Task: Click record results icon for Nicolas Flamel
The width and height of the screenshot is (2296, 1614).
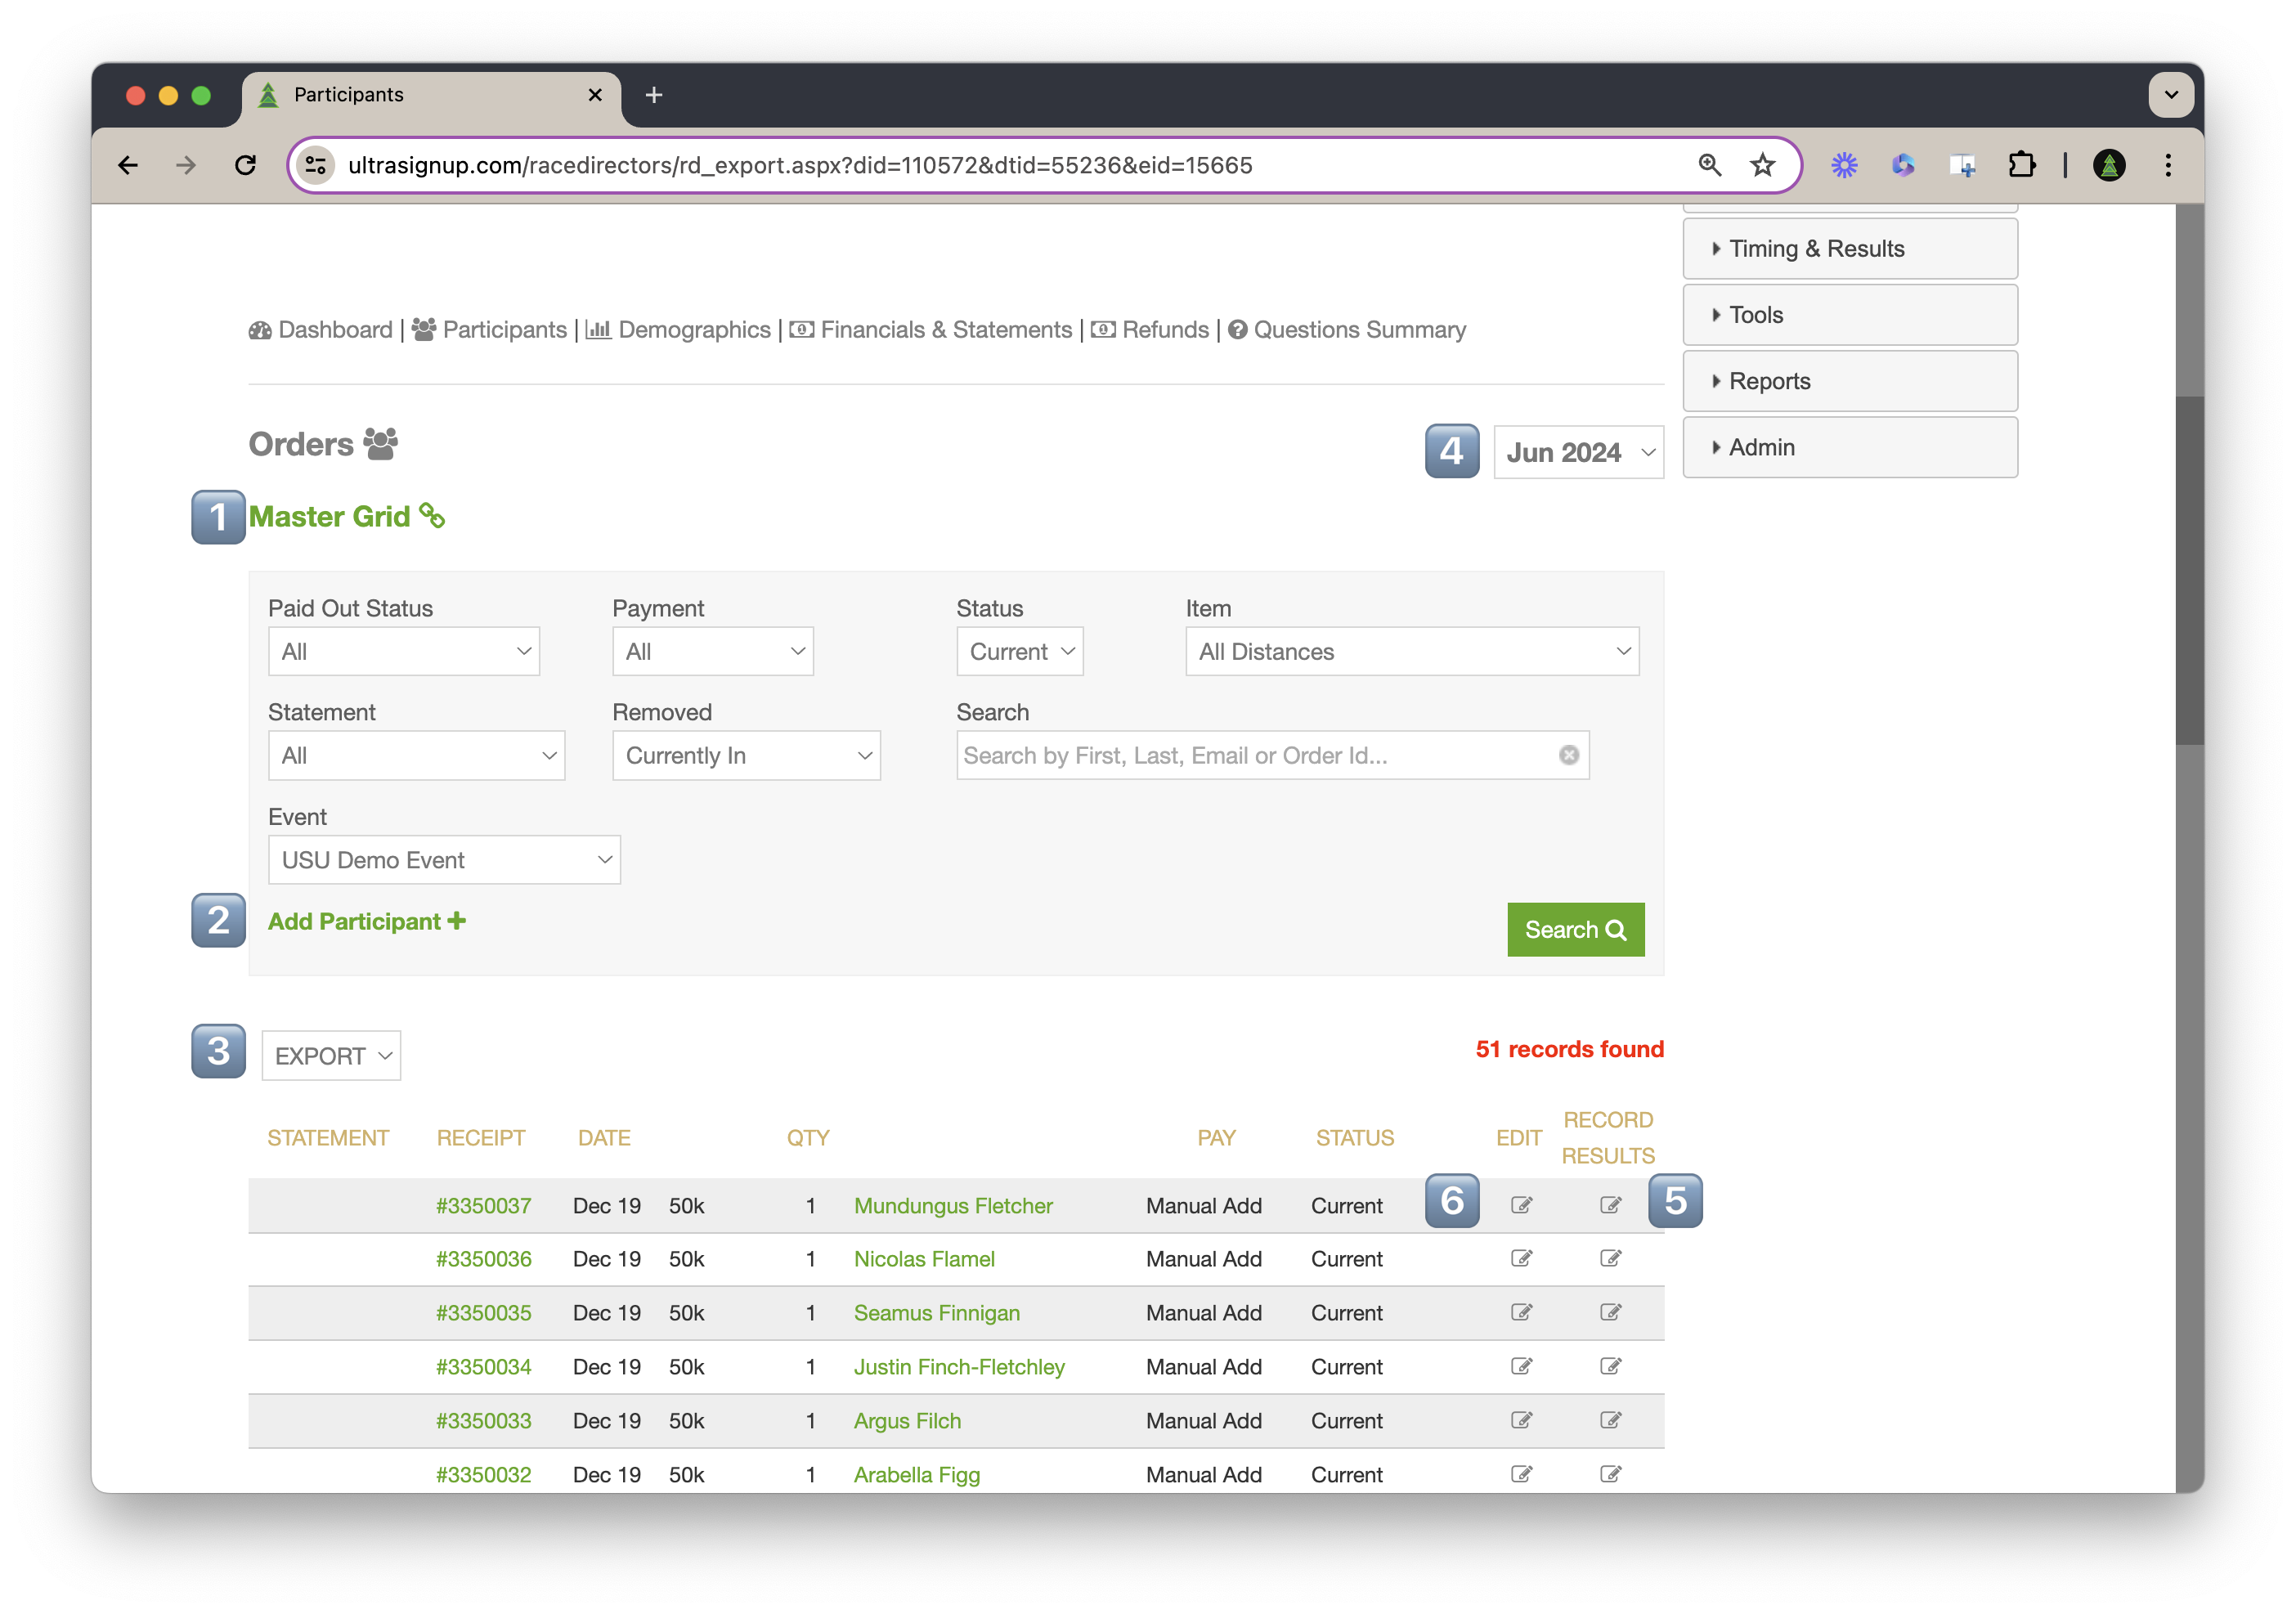Action: click(x=1609, y=1258)
